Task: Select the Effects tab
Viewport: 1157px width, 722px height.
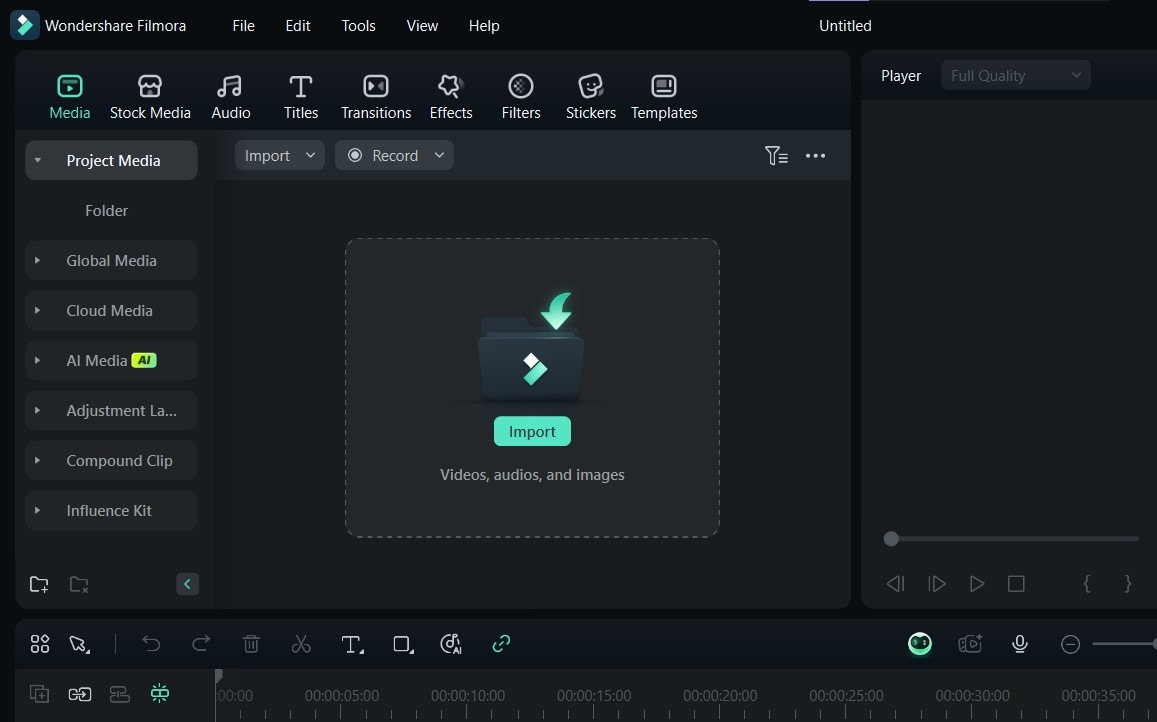Action: point(451,97)
